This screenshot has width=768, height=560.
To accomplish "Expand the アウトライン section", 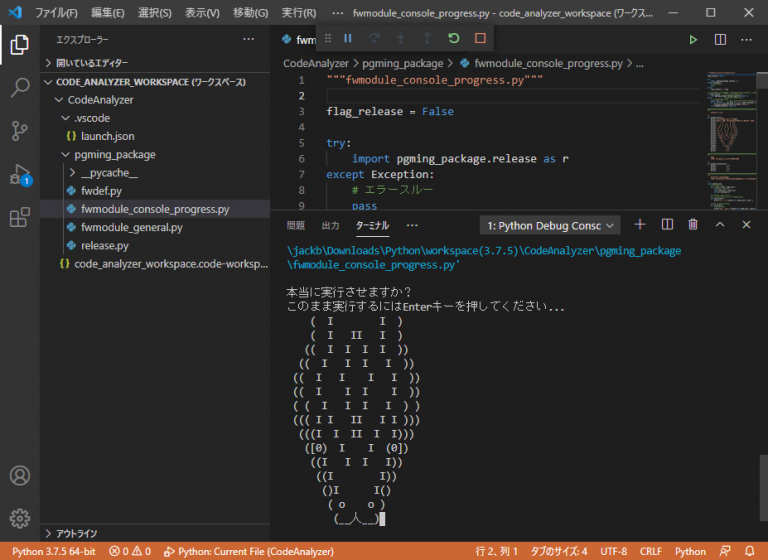I will [x=76, y=533].
